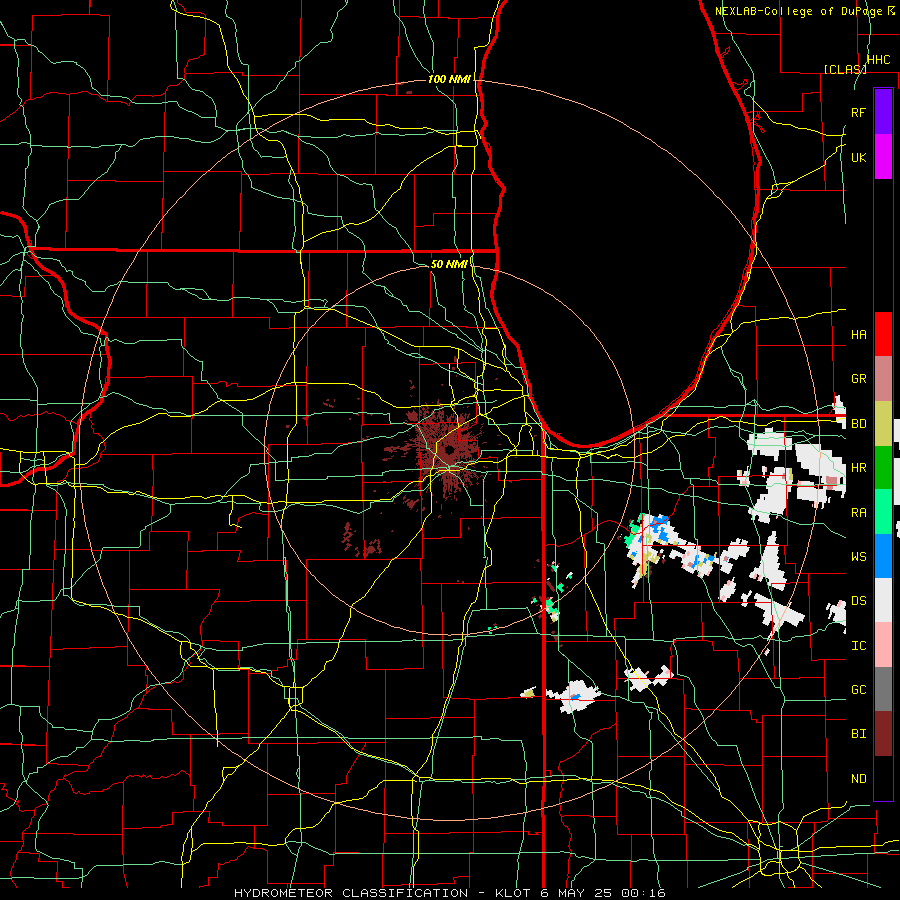900x900 pixels.
Task: Click the DS white legend swatch
Action: point(883,600)
